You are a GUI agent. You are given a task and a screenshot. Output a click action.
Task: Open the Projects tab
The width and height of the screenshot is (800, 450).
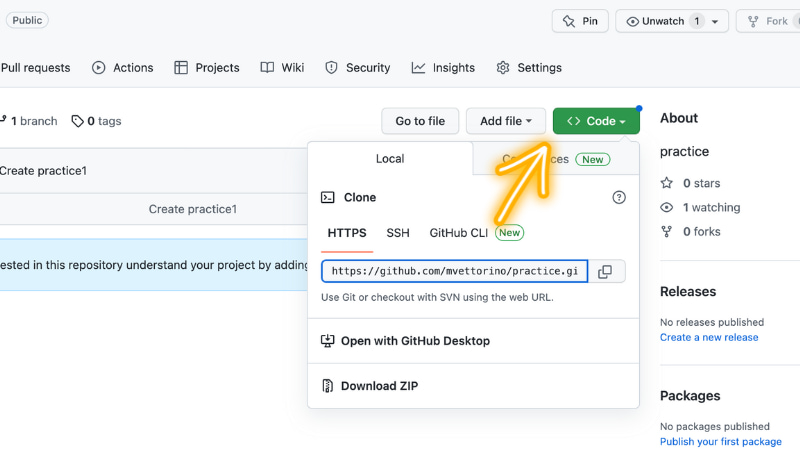click(207, 68)
